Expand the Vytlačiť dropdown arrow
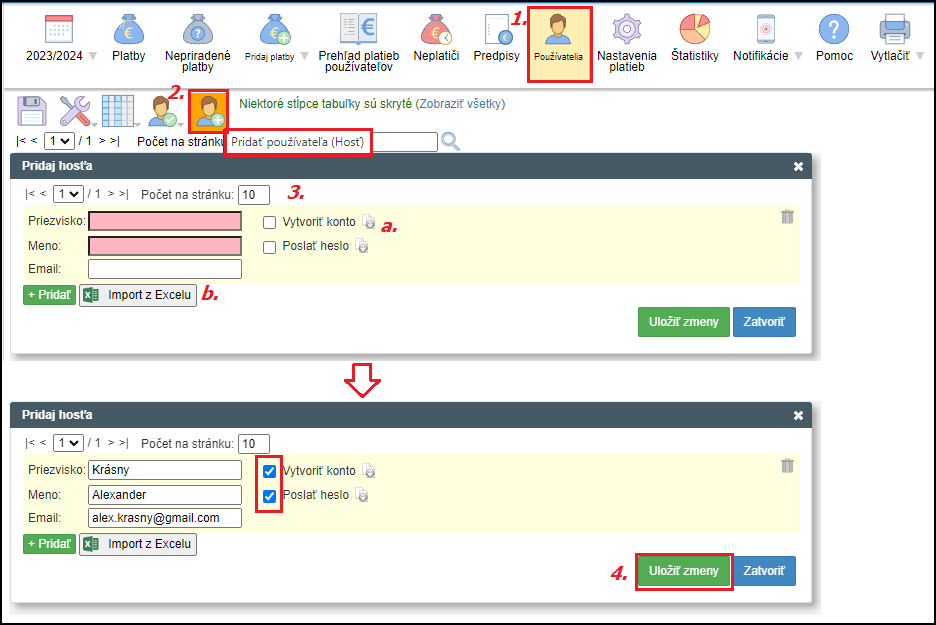The width and height of the screenshot is (936, 625). click(x=920, y=56)
